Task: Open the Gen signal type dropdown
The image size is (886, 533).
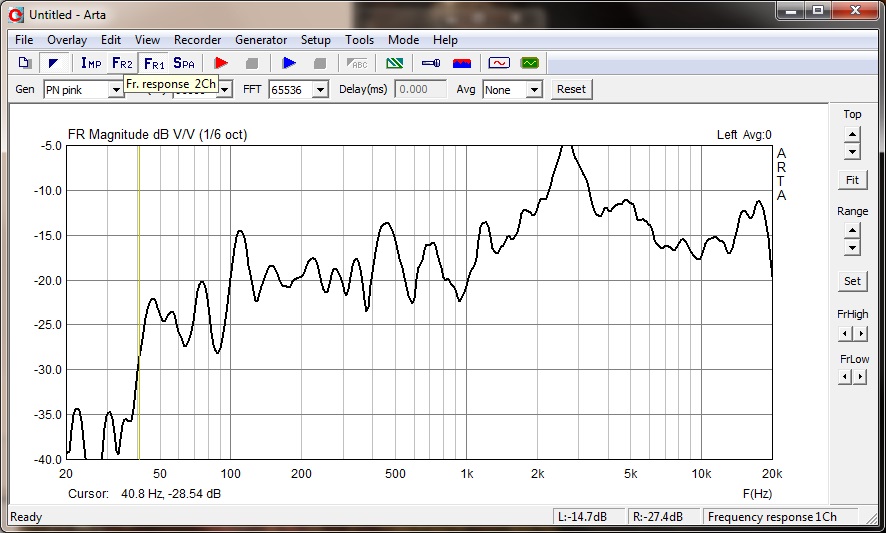Action: click(116, 90)
